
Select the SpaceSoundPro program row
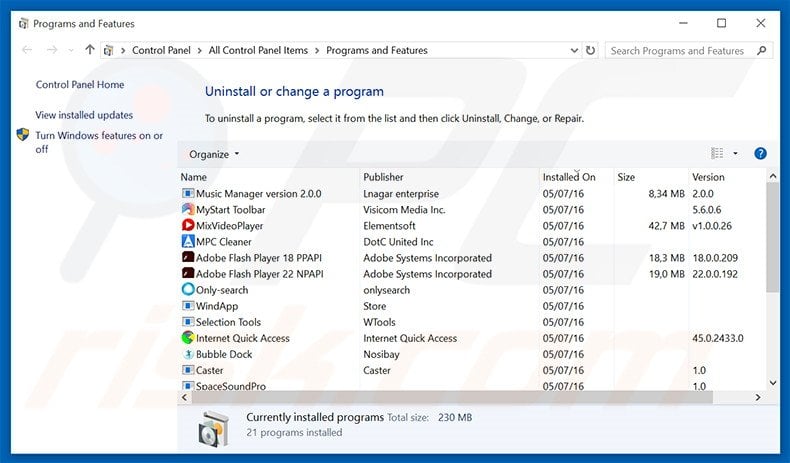pyautogui.click(x=471, y=386)
